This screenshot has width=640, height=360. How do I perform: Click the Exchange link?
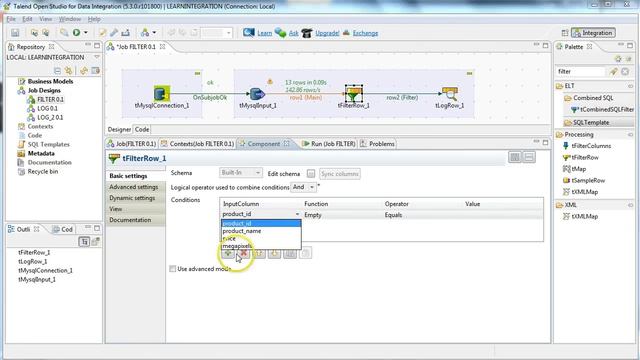365,33
